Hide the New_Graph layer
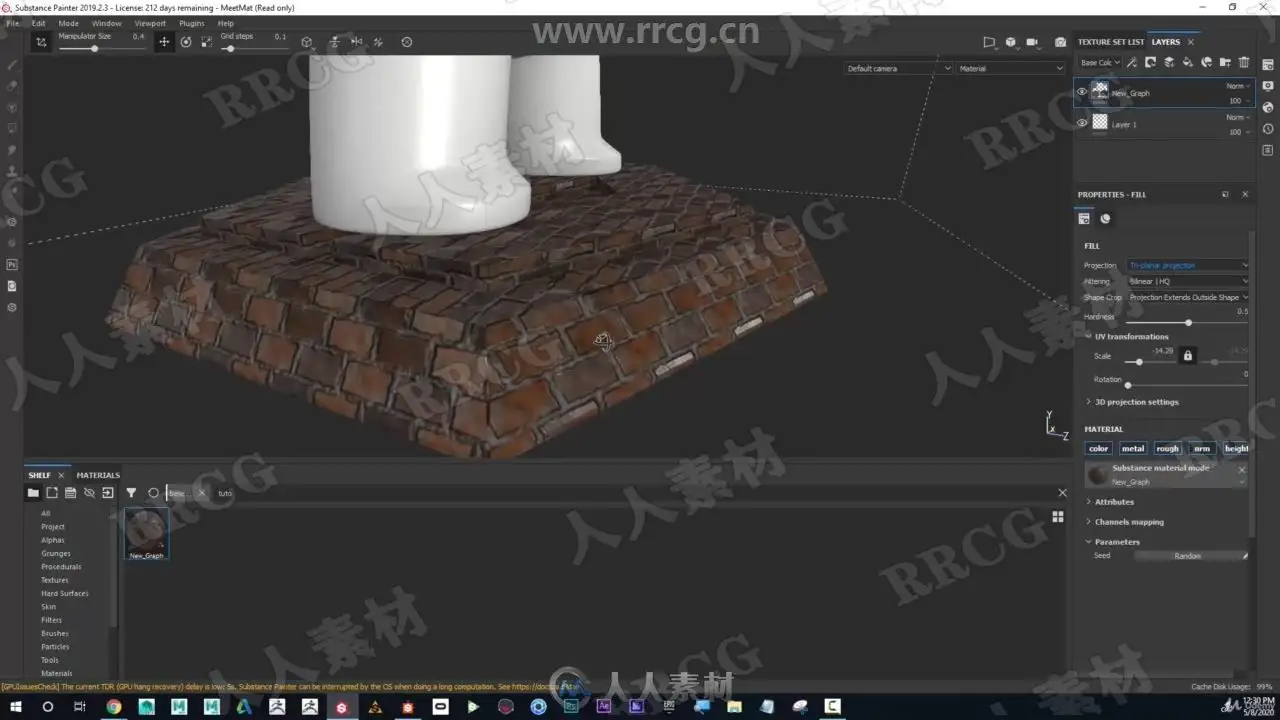Viewport: 1280px width, 720px height. coord(1081,92)
